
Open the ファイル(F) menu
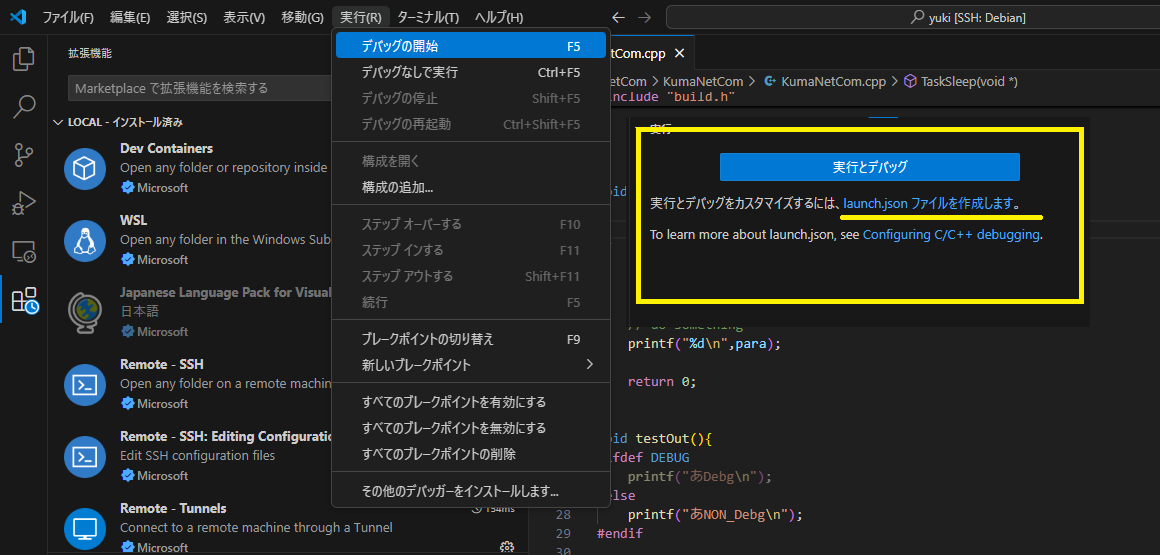(68, 17)
